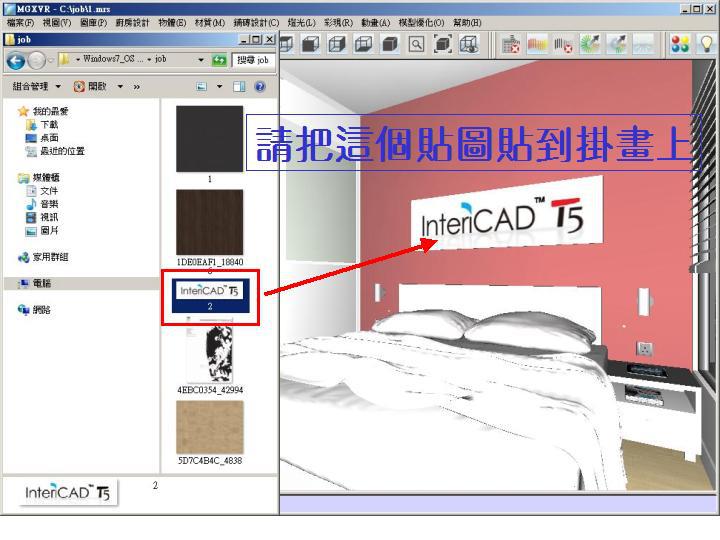The height and width of the screenshot is (540, 720).
Task: Click the 開啟 button in the Explorer toolbar
Action: [90, 87]
